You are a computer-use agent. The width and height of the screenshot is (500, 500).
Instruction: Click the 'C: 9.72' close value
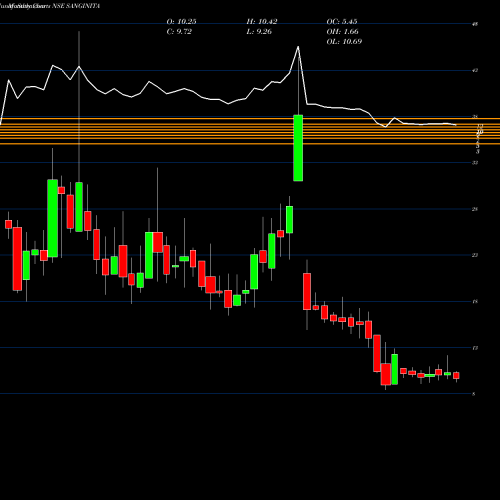pyautogui.click(x=179, y=32)
